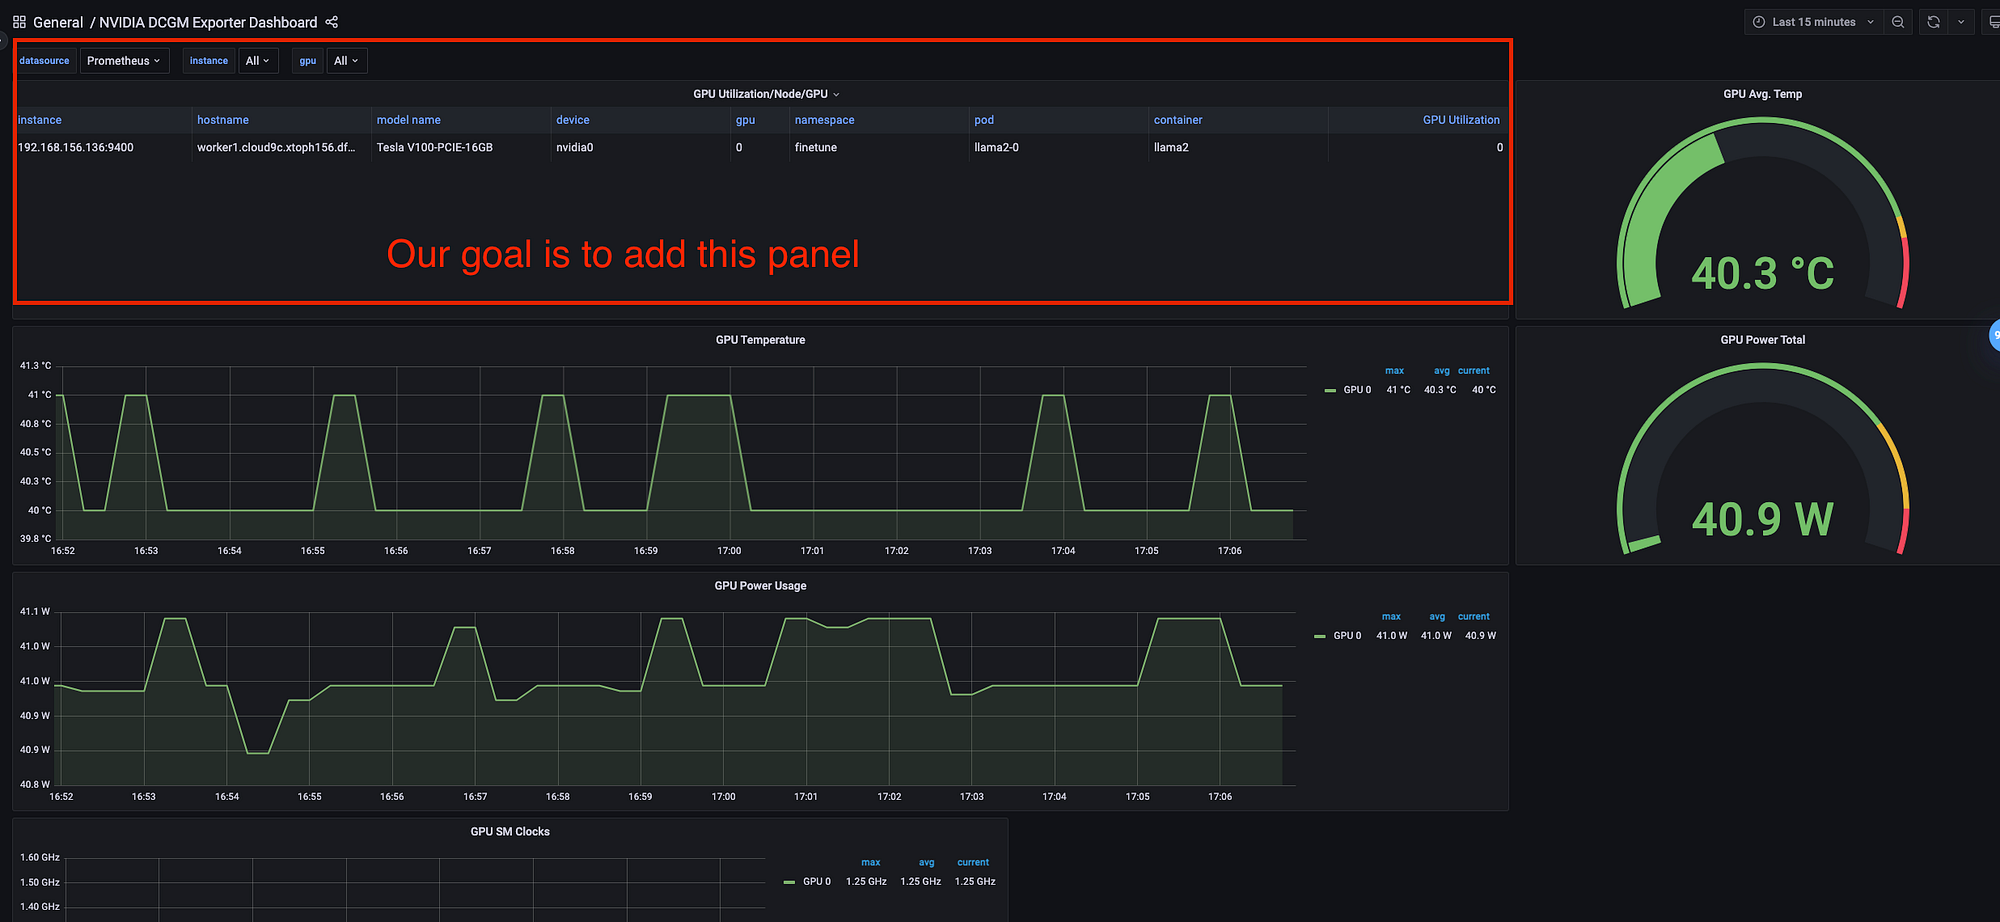This screenshot has width=2000, height=922.
Task: Cycle view mode with monitor icon
Action: point(1993,22)
